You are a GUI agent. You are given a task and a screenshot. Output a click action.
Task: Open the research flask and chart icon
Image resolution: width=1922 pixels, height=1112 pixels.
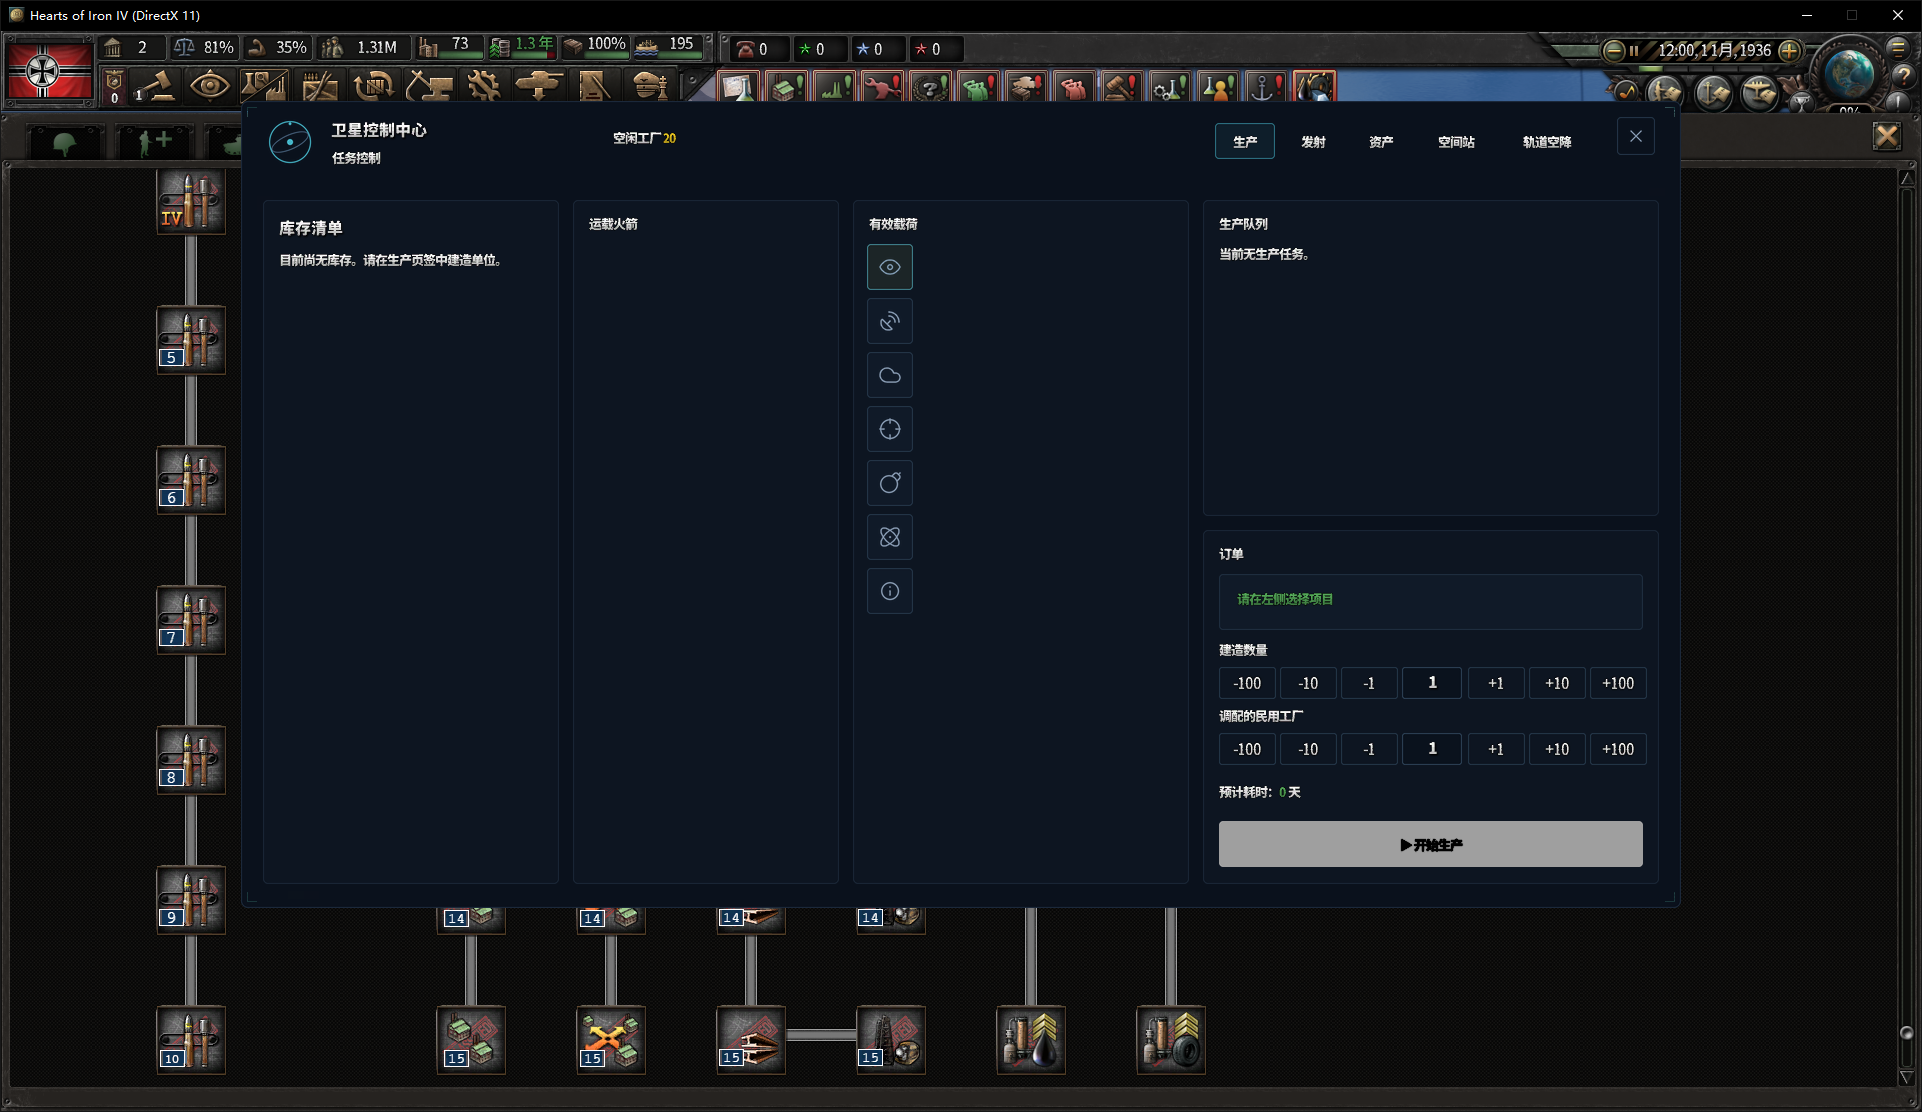(x=265, y=86)
